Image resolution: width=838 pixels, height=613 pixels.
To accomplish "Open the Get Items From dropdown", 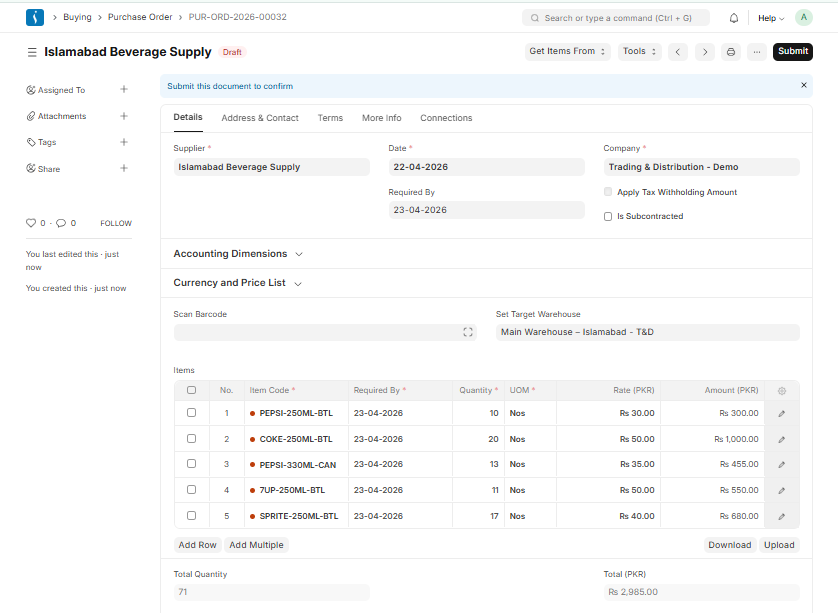I will pos(567,51).
